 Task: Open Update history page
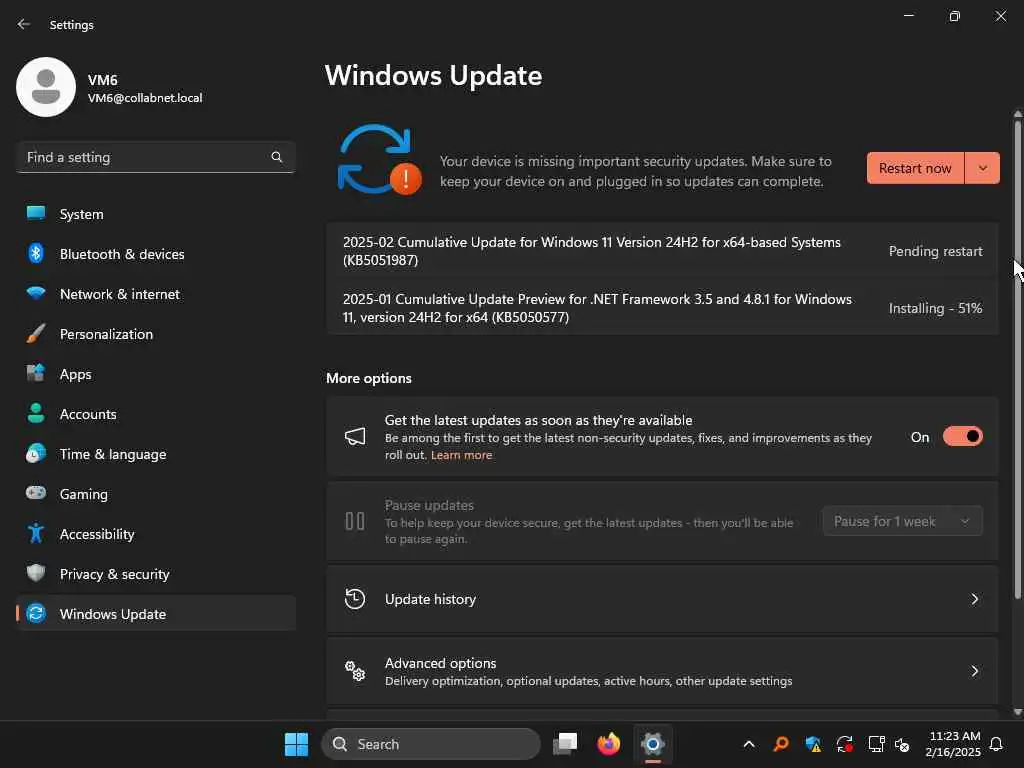click(x=662, y=599)
